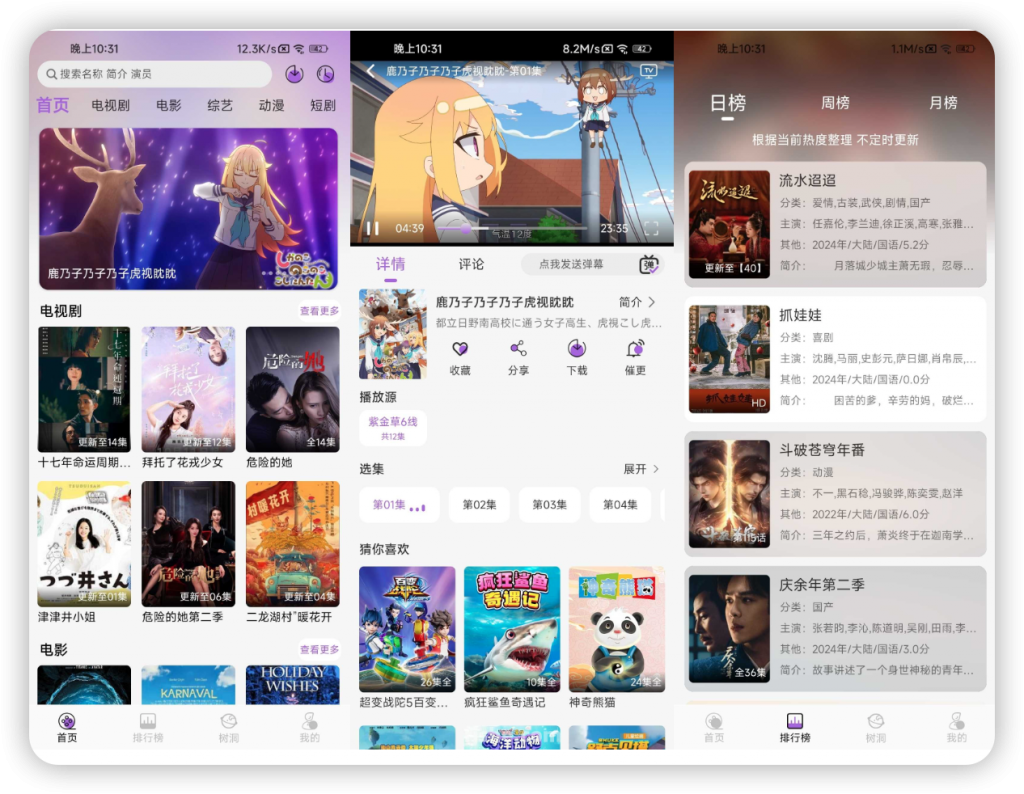The width and height of the screenshot is (1024, 794).
Task: Tap the battery icon in the player status bar
Action: (x=642, y=49)
